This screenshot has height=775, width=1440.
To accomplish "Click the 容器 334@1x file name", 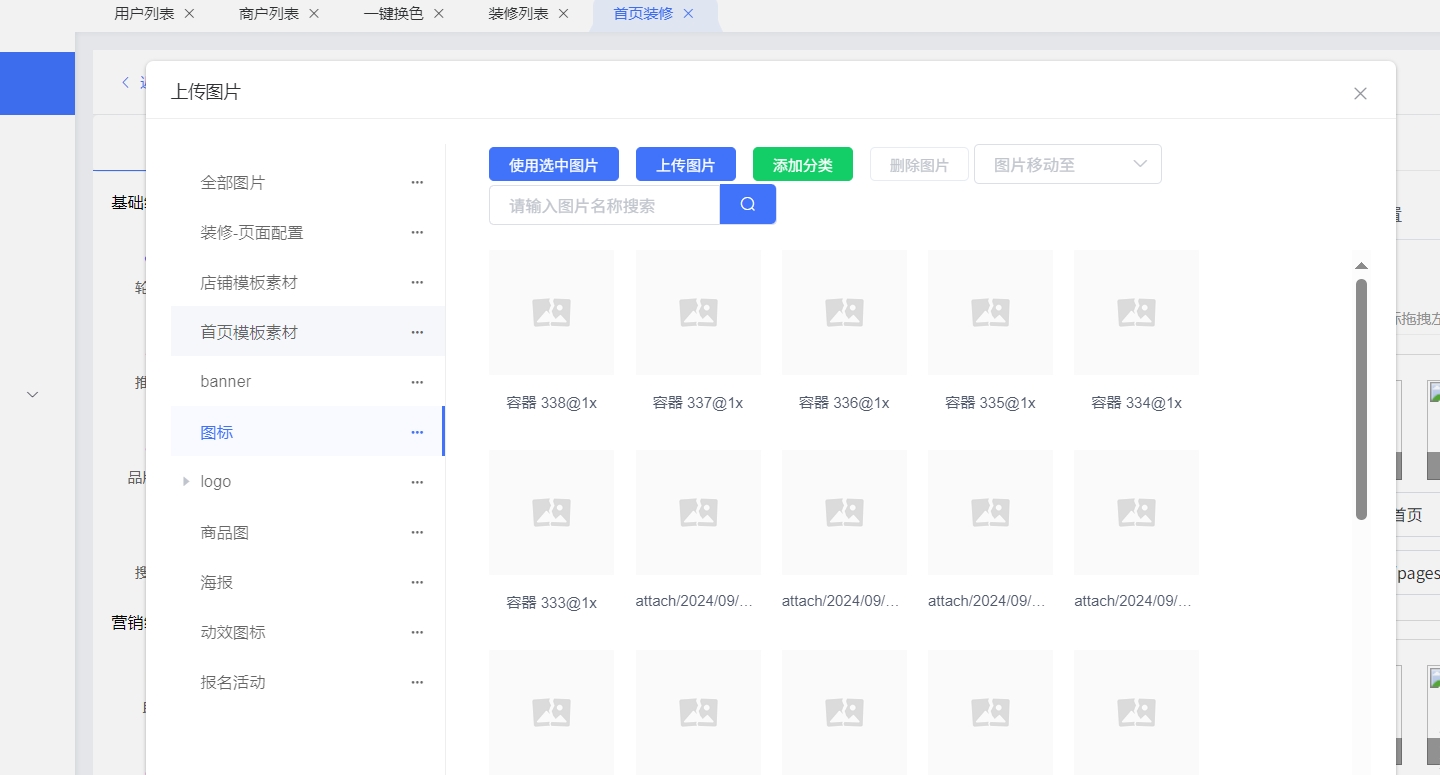I will click(x=1136, y=403).
